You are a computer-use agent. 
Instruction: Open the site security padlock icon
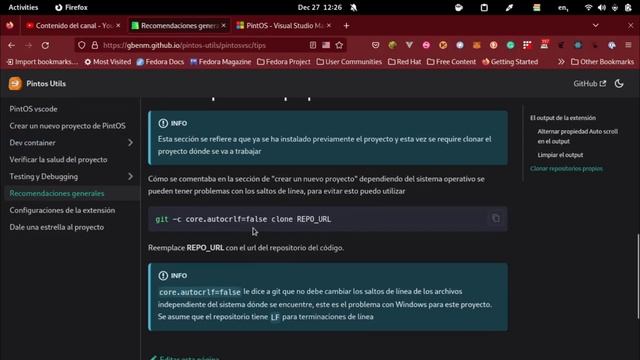pyautogui.click(x=95, y=45)
